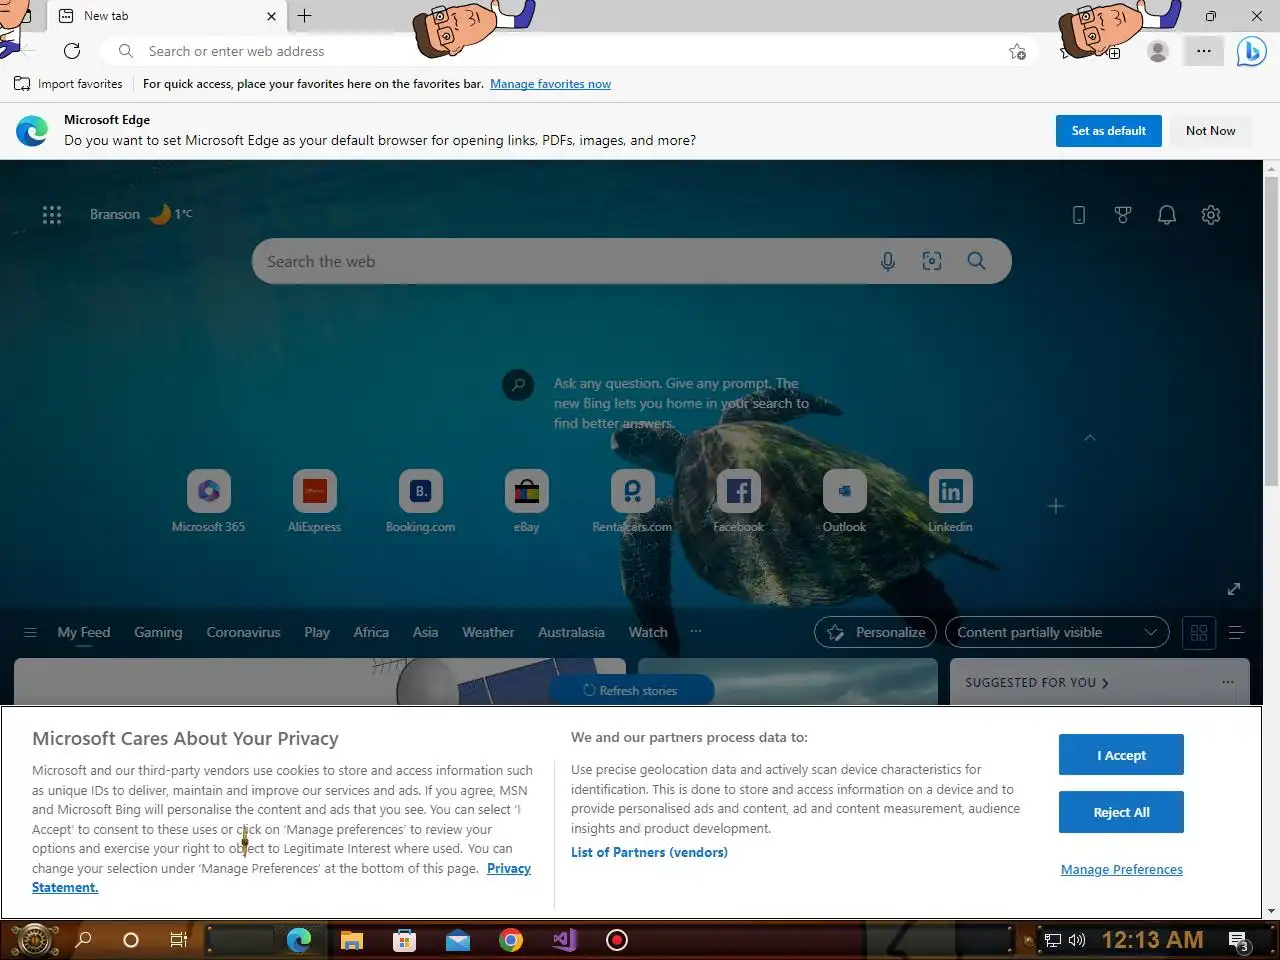Image resolution: width=1280 pixels, height=960 pixels.
Task: Select Africa tab
Action: pyautogui.click(x=371, y=632)
